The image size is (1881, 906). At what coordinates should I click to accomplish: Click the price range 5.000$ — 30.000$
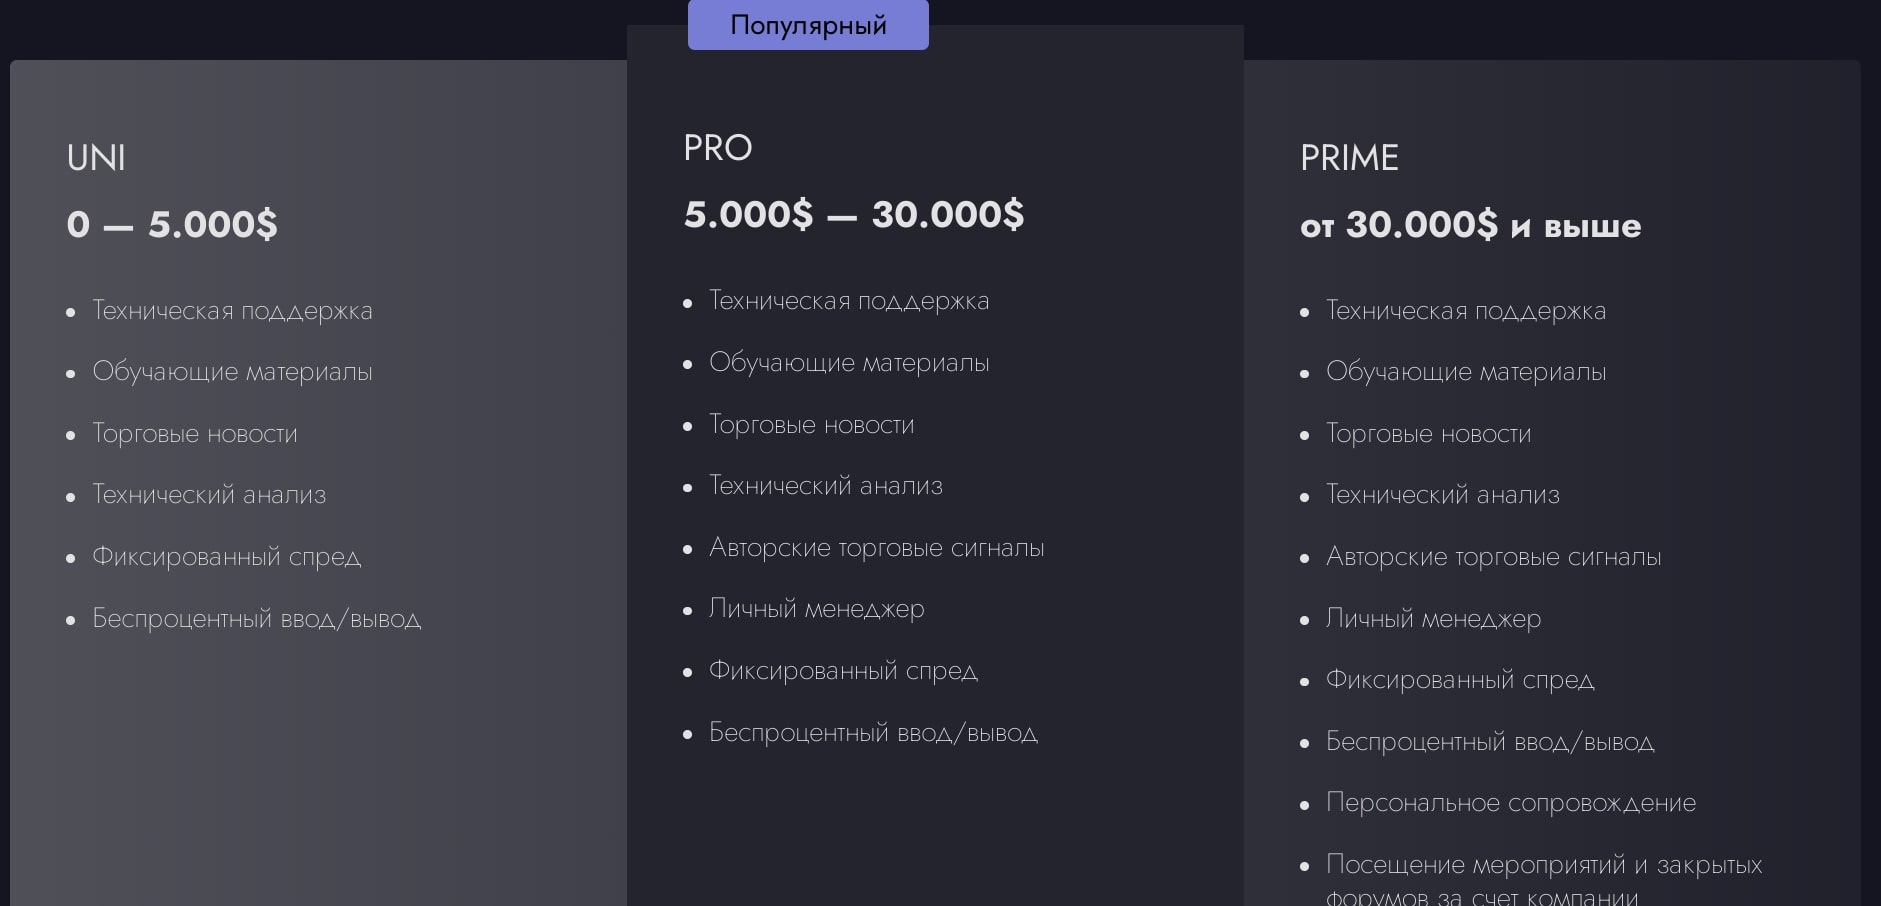pos(854,214)
